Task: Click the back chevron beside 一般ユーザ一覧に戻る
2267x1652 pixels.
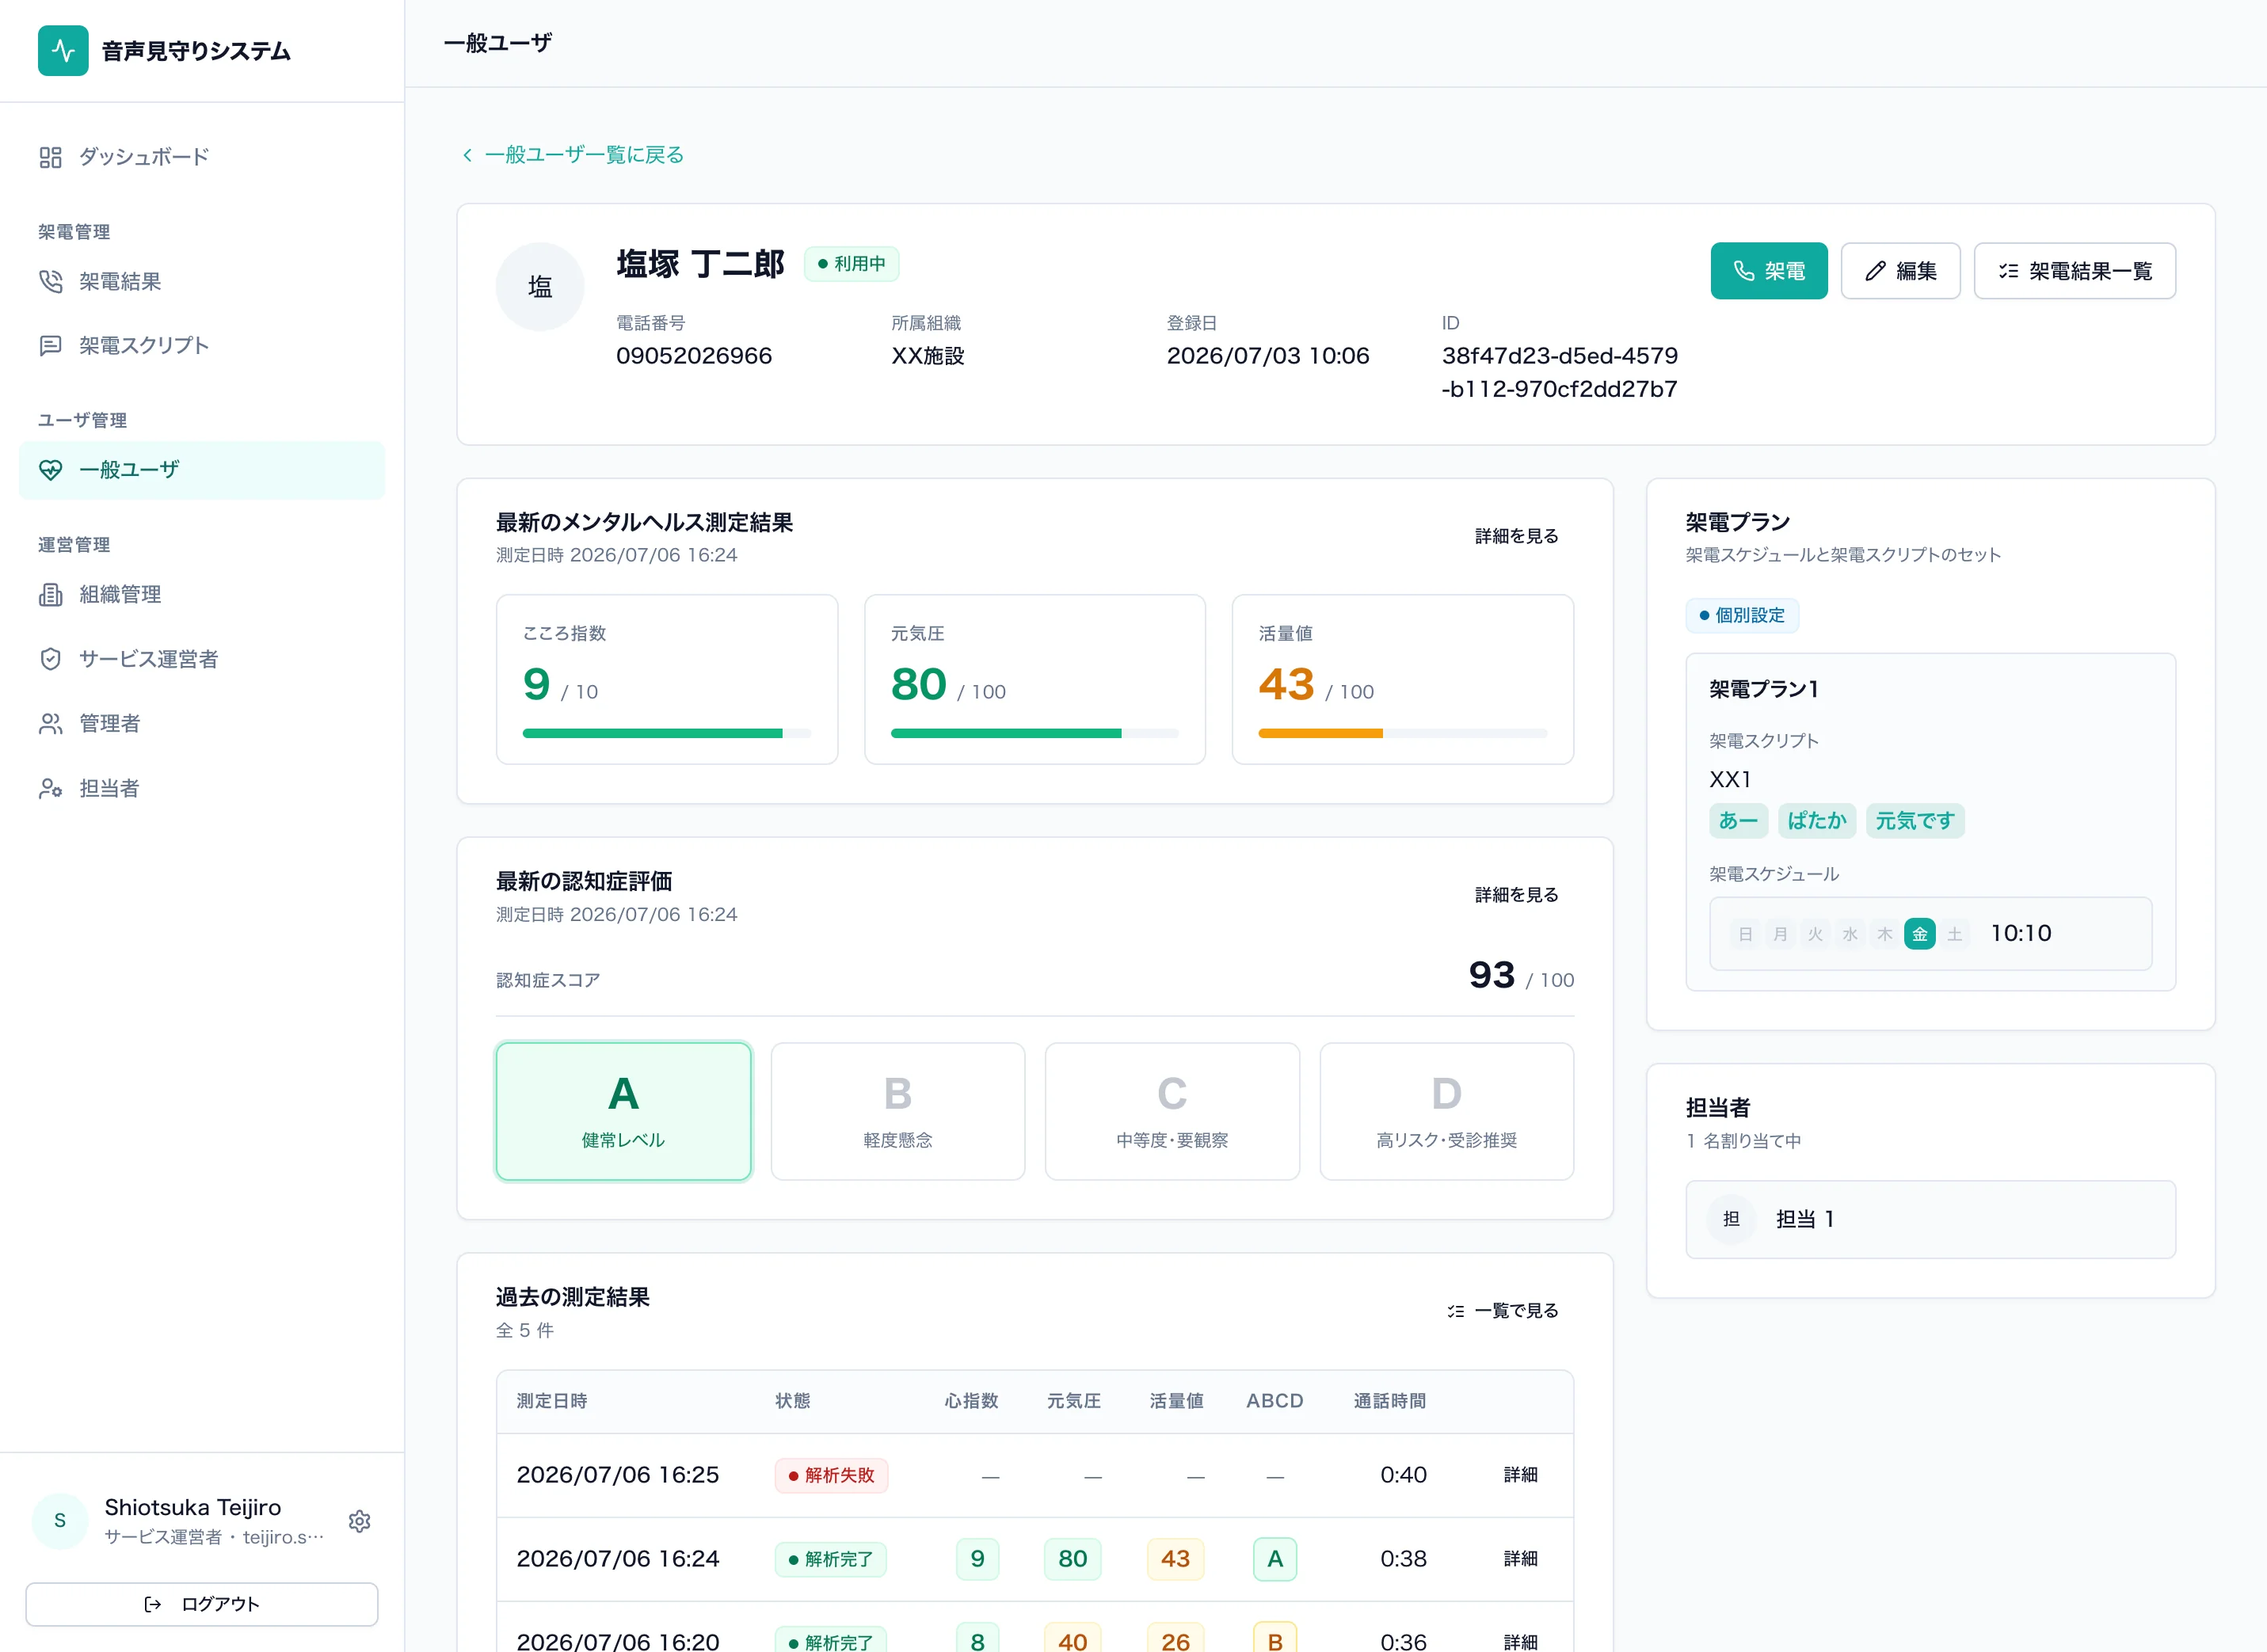Action: pos(467,155)
